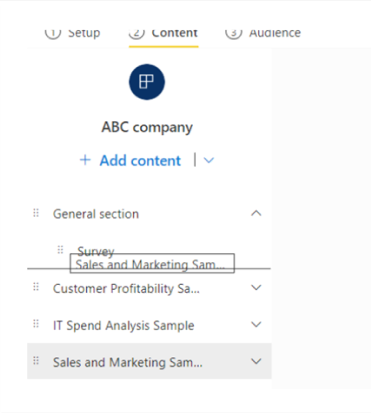Collapse the General section
The height and width of the screenshot is (413, 371).
coord(256,213)
